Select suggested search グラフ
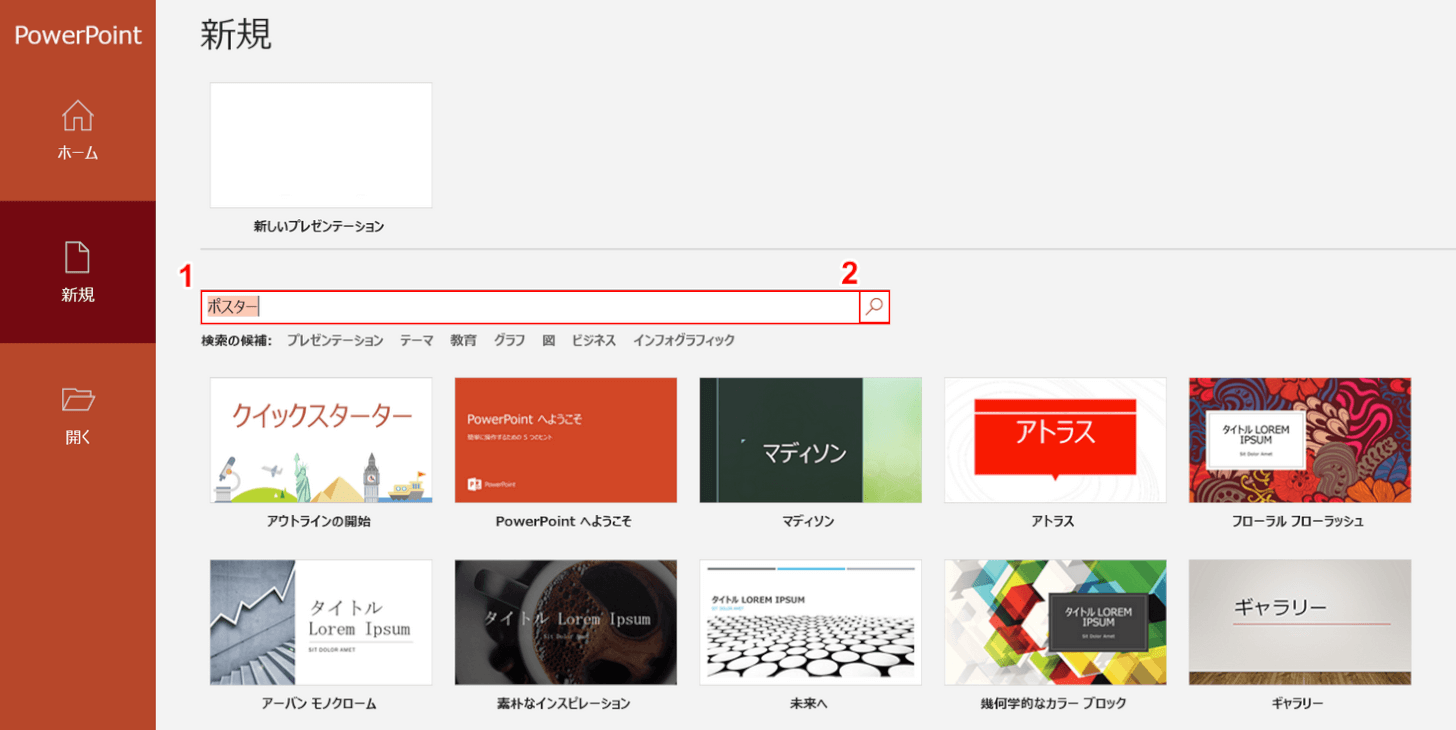This screenshot has width=1456, height=730. tap(509, 340)
